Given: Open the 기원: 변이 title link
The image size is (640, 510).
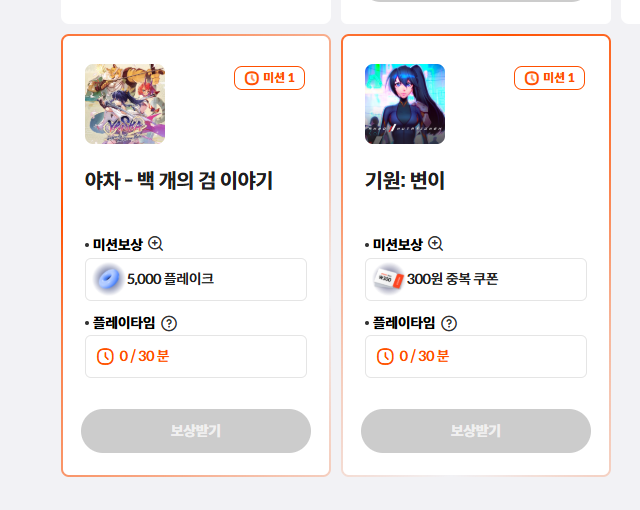Looking at the screenshot, I should pos(404,180).
